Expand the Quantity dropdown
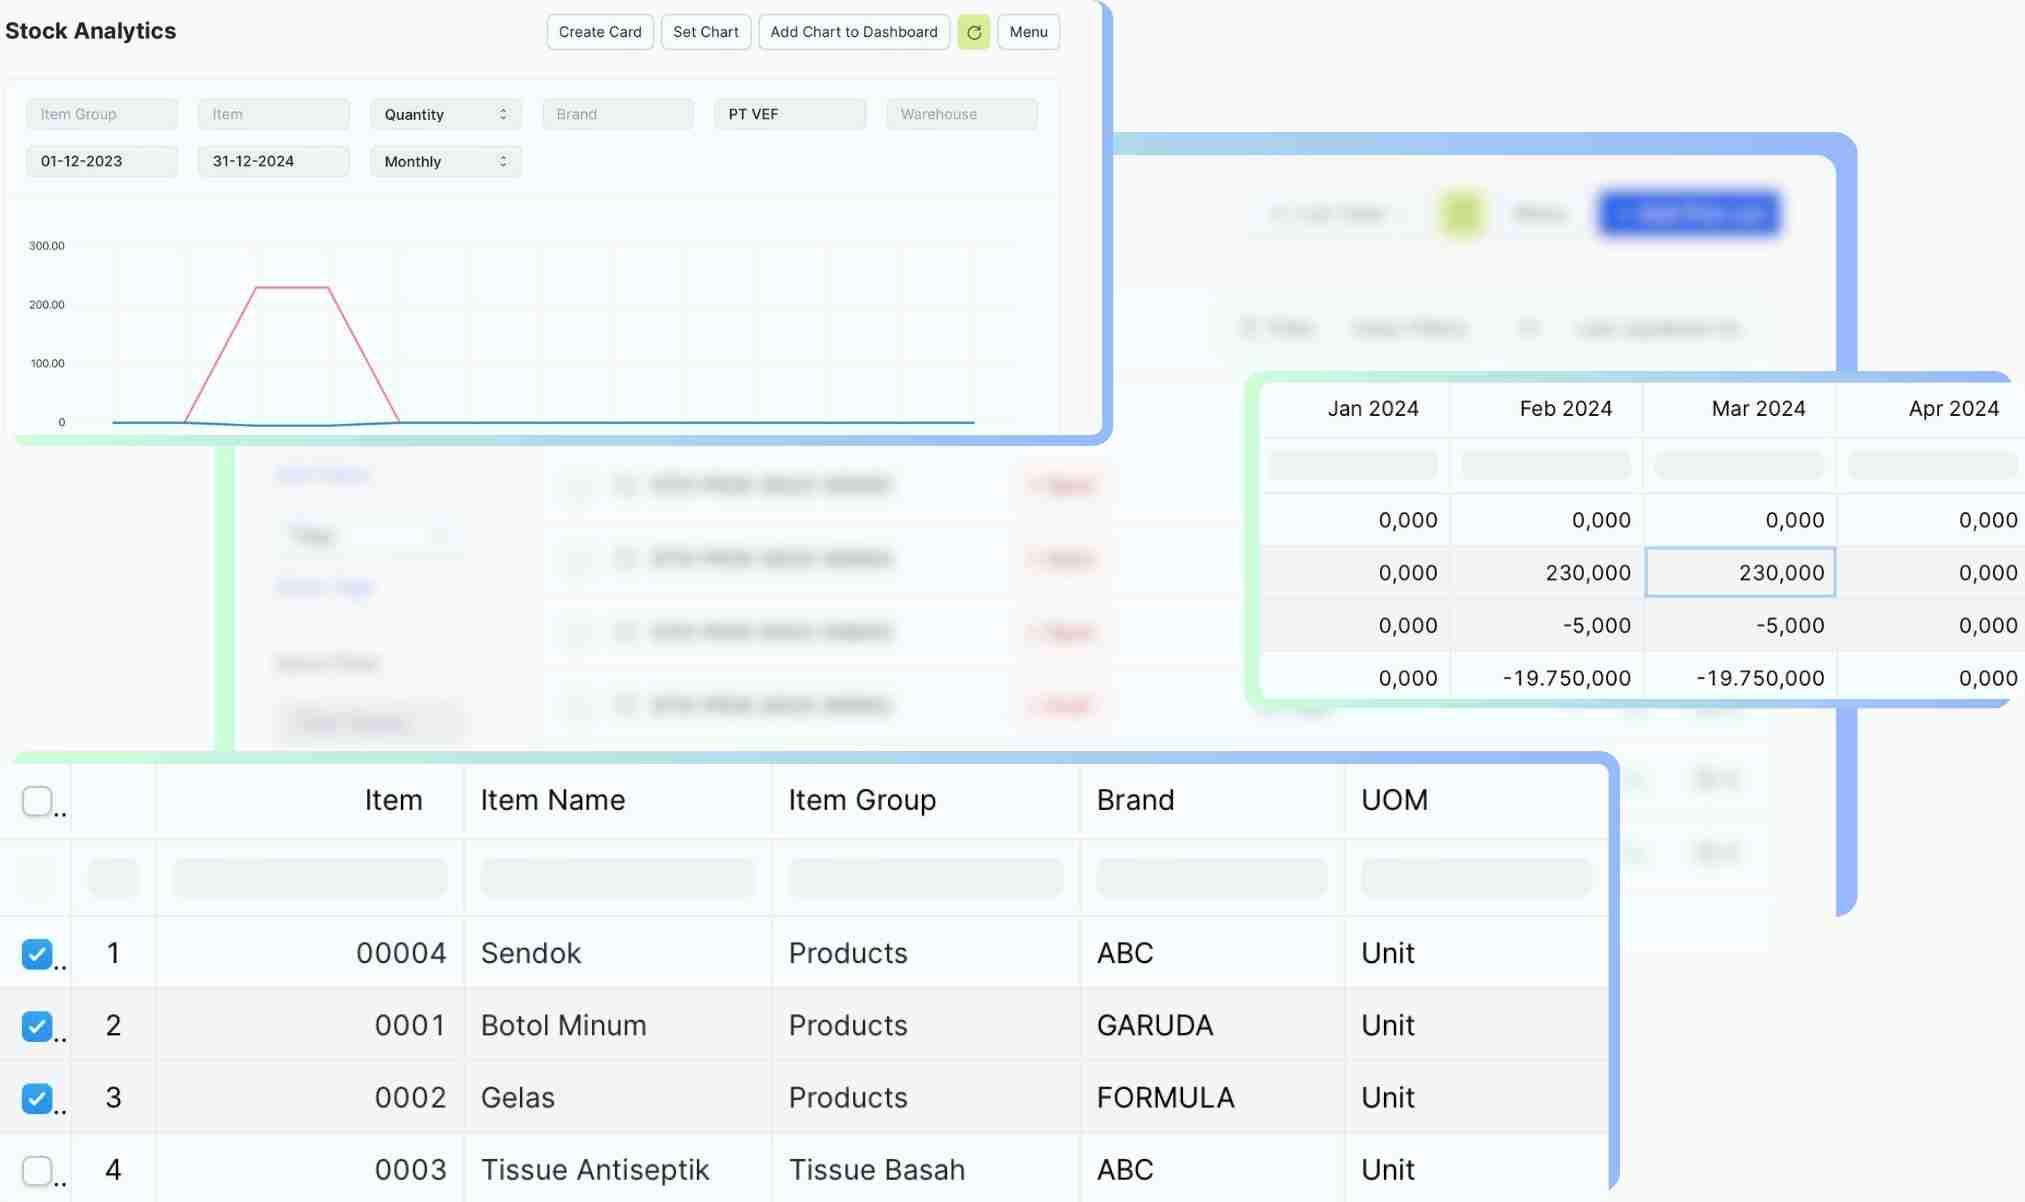This screenshot has height=1202, width=2025. [x=445, y=114]
